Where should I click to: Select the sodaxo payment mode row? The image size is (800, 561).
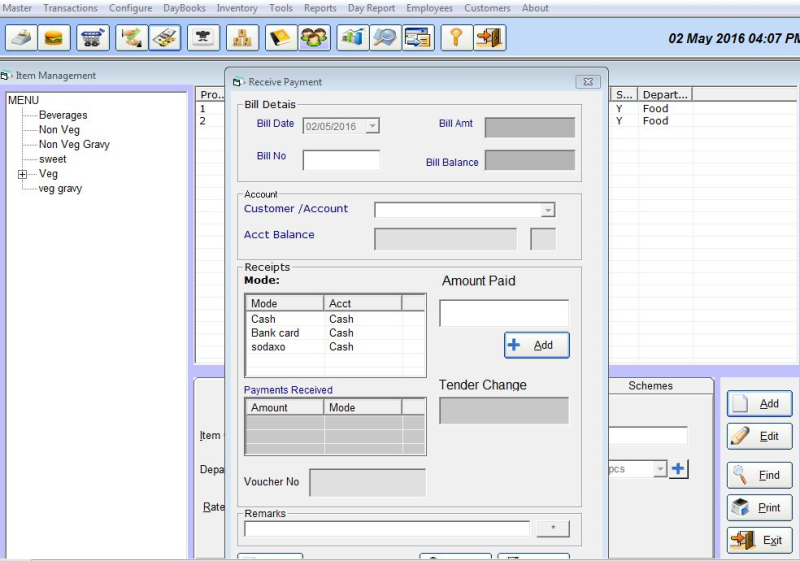coord(335,347)
